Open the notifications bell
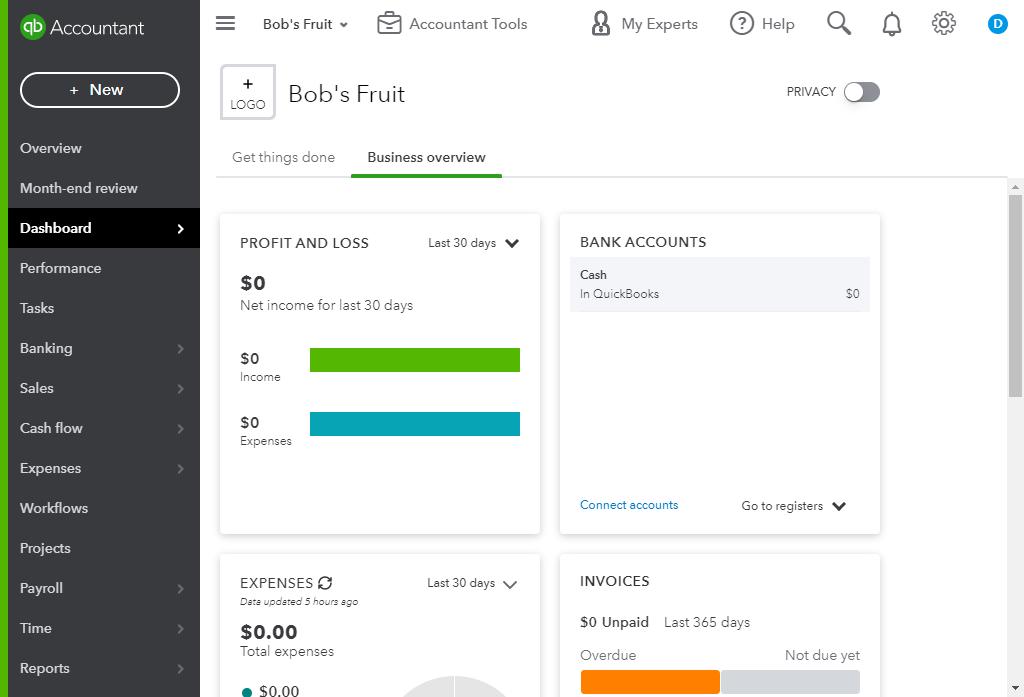 (x=891, y=24)
